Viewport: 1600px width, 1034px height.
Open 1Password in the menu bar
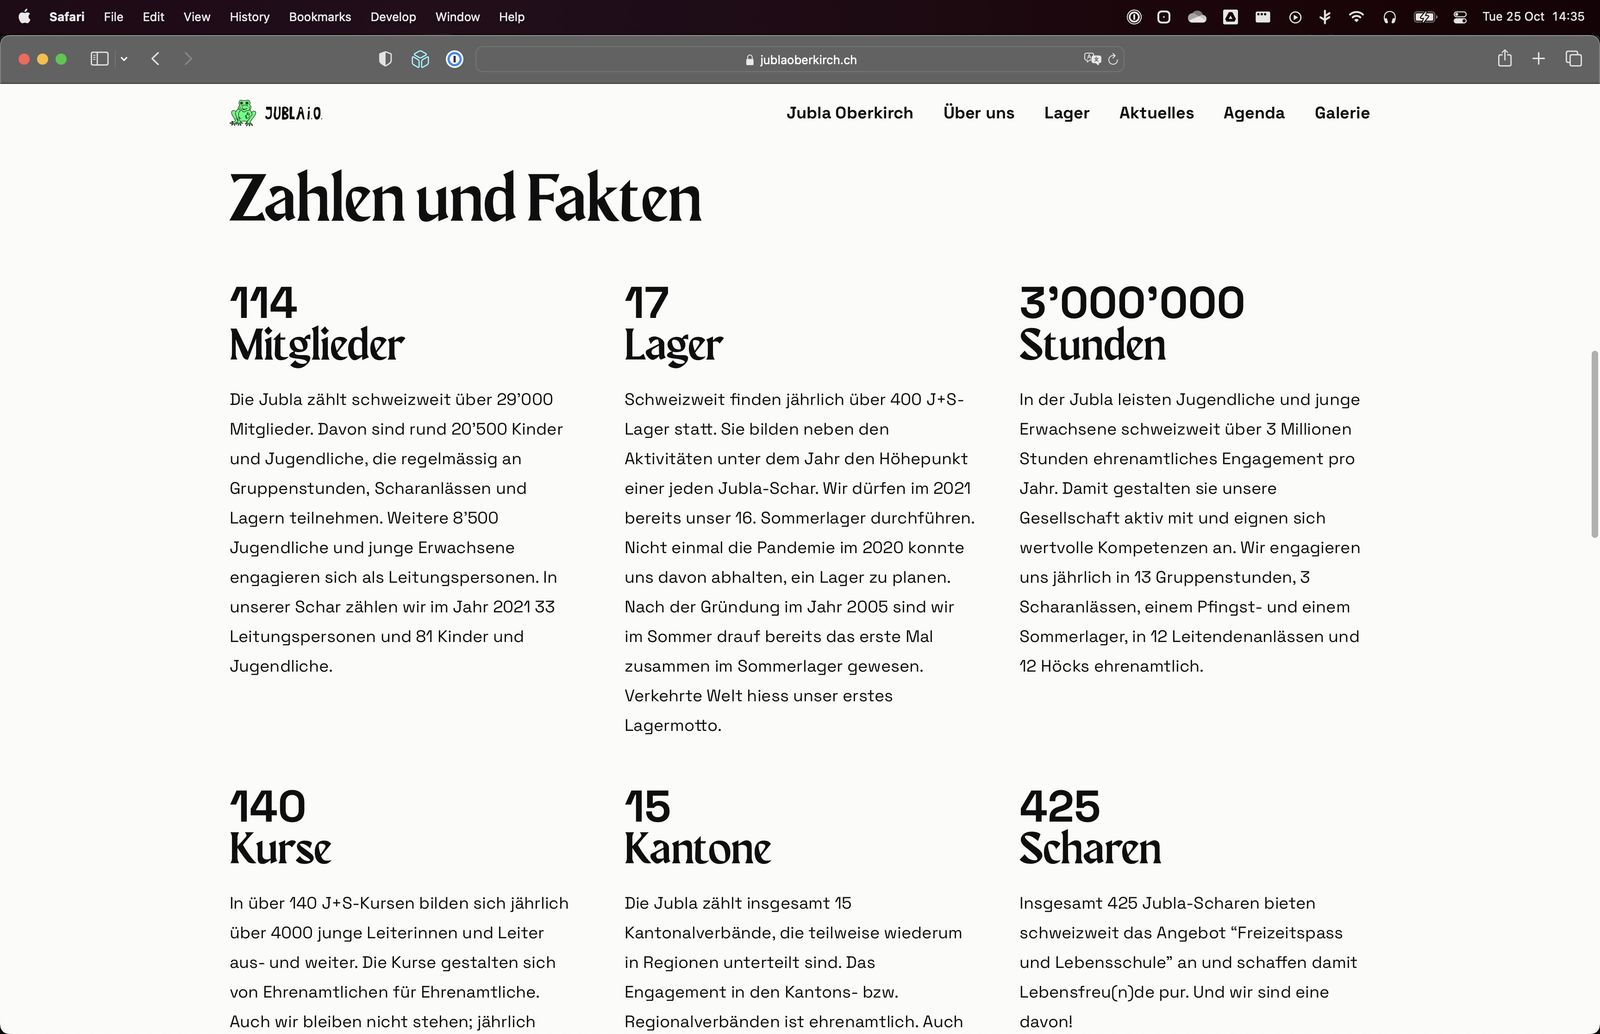1134,16
